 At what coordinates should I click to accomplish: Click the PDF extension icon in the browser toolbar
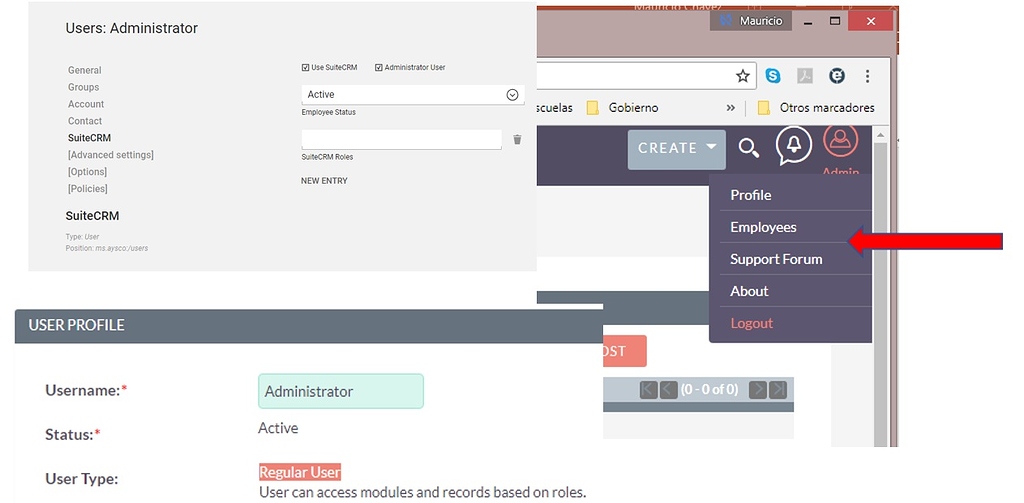805,76
